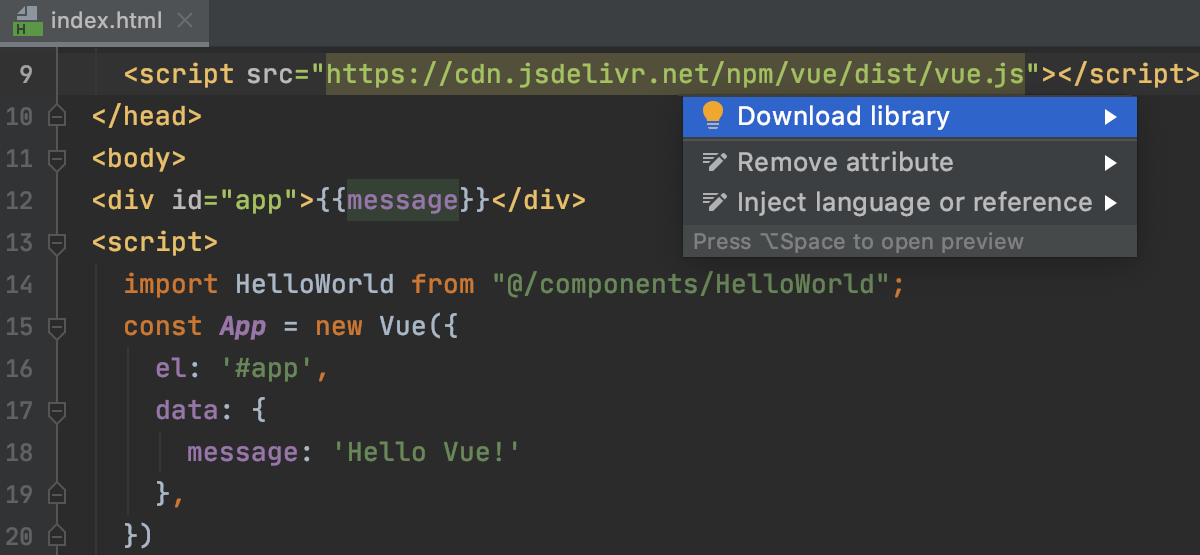The width and height of the screenshot is (1200, 555).
Task: Click the pencil icon beside Inject language
Action: [x=714, y=202]
